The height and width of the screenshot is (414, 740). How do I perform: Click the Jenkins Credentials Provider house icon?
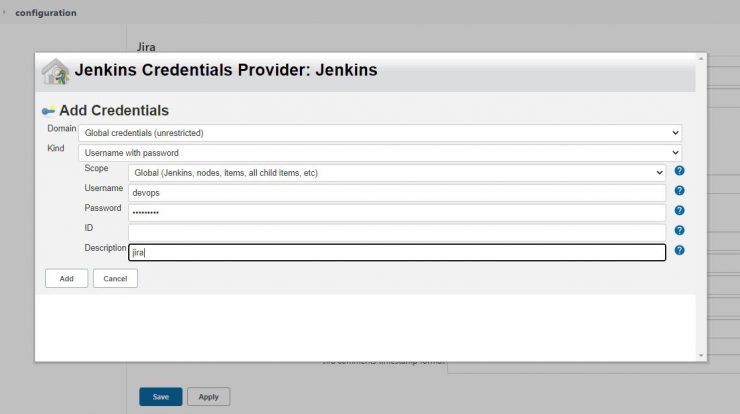coord(55,72)
